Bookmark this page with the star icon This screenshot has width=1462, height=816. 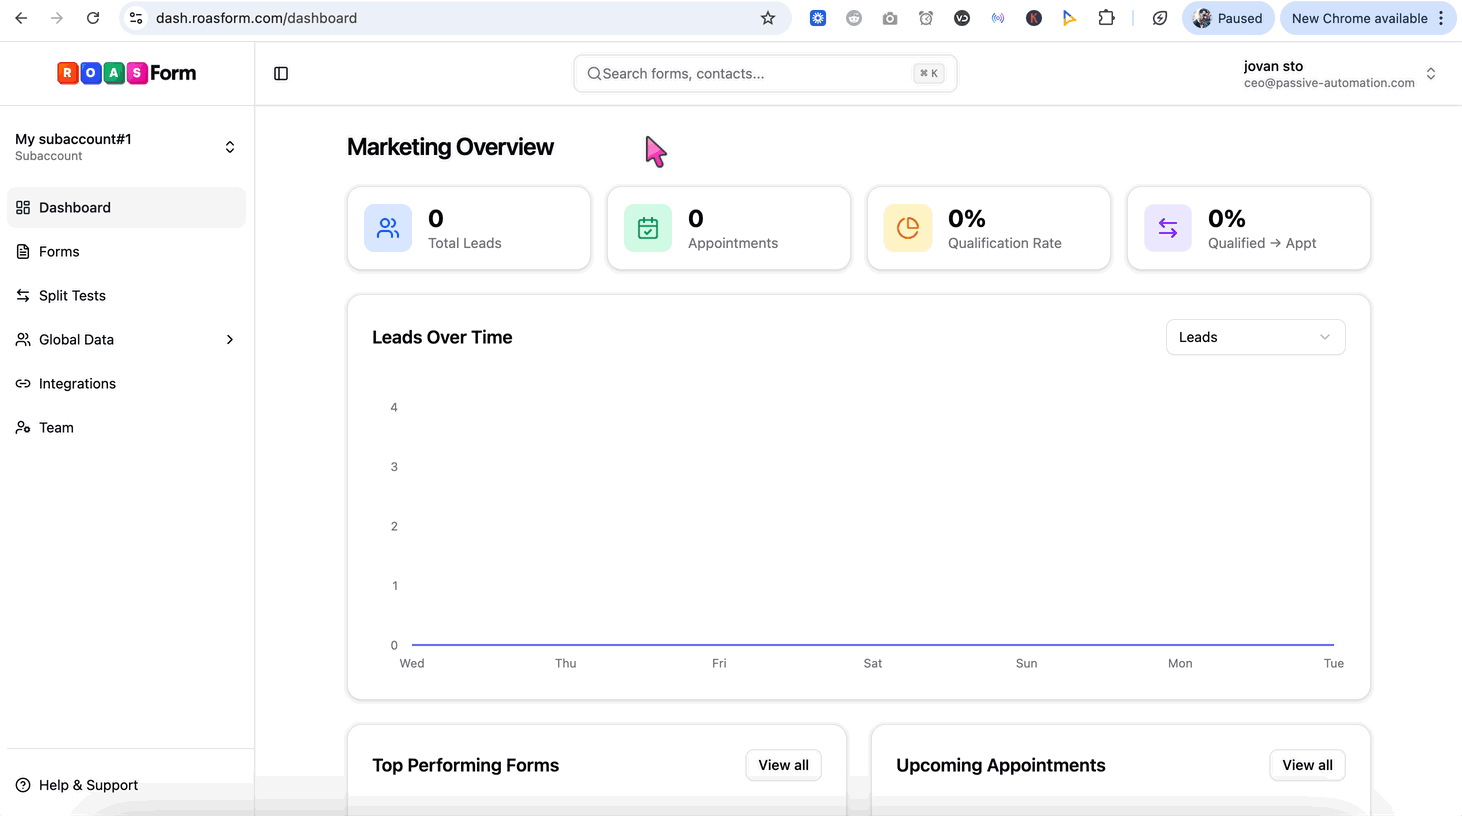768,18
